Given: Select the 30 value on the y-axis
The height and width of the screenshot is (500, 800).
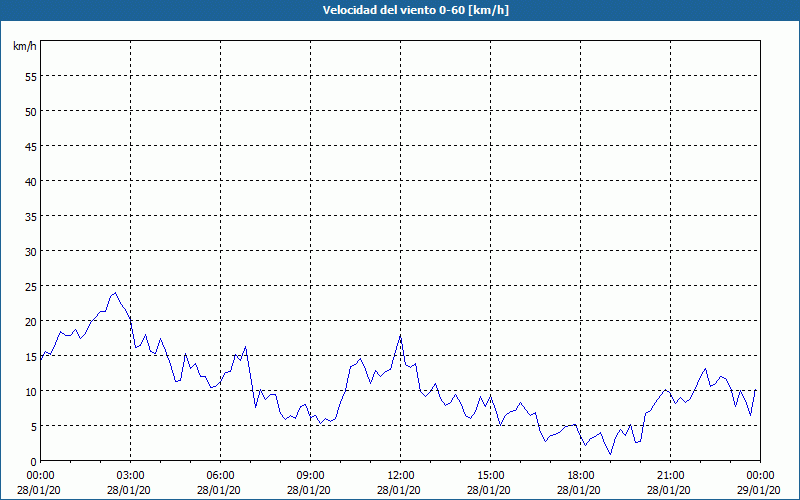Looking at the screenshot, I should pos(31,252).
